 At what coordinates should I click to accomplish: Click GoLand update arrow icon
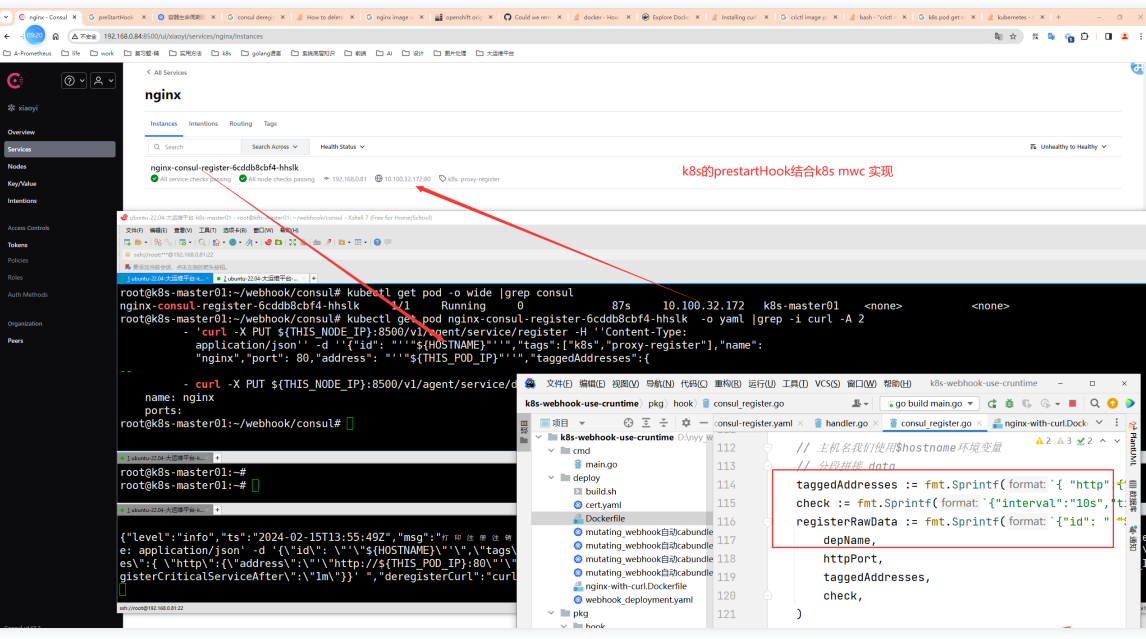point(1112,404)
